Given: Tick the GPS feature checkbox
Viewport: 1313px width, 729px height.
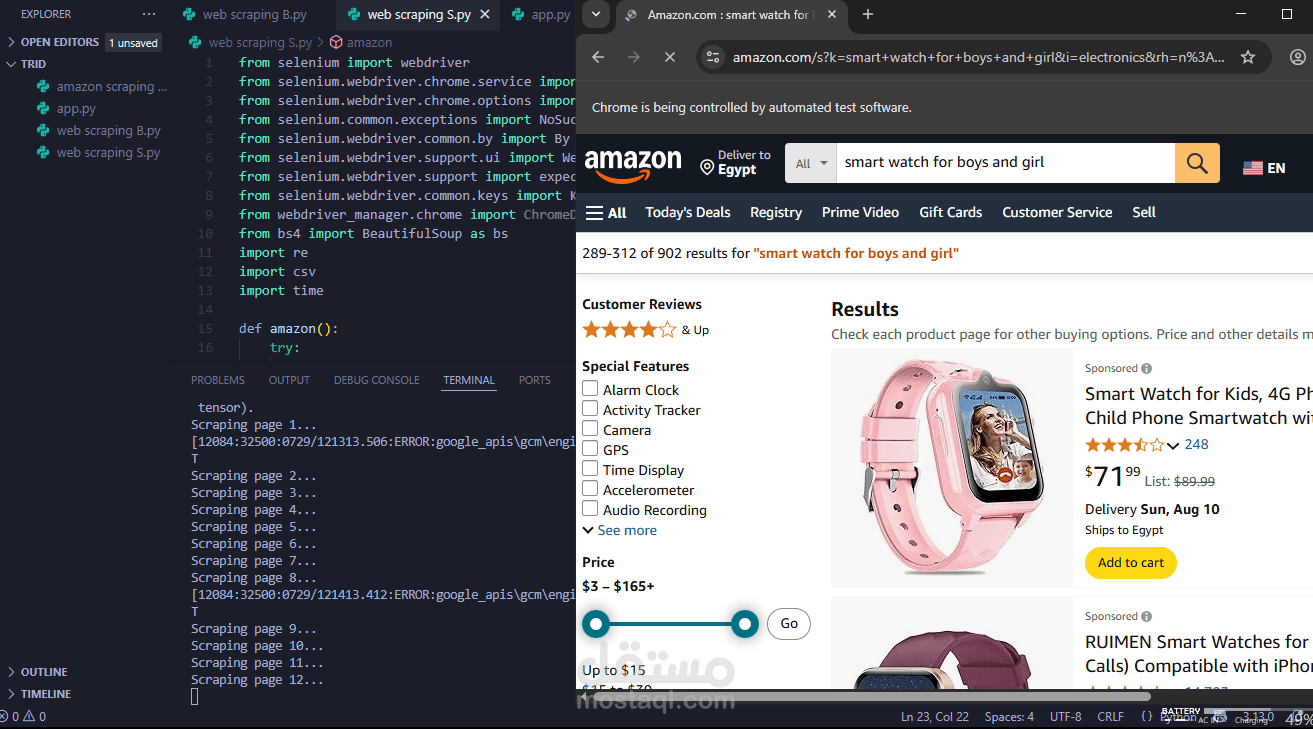Looking at the screenshot, I should pyautogui.click(x=590, y=449).
